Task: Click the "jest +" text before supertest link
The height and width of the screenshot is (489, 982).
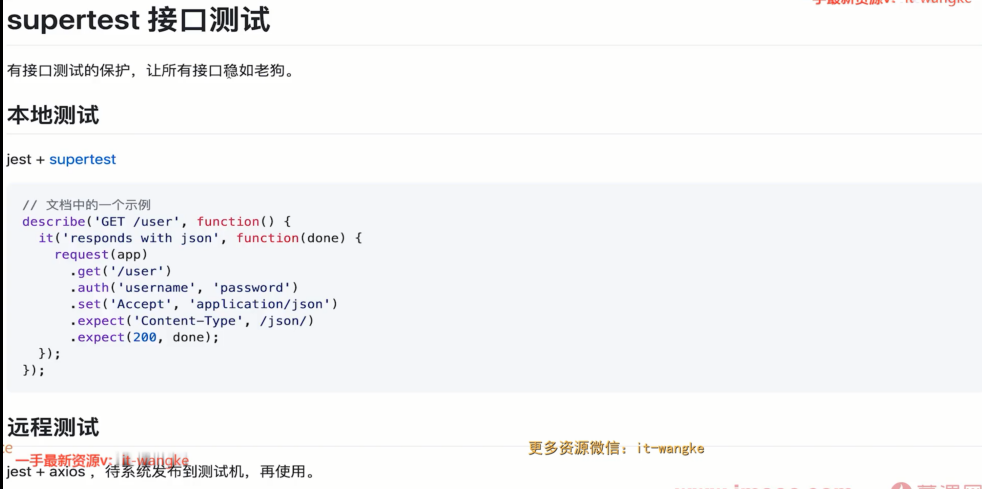Action: (x=26, y=160)
